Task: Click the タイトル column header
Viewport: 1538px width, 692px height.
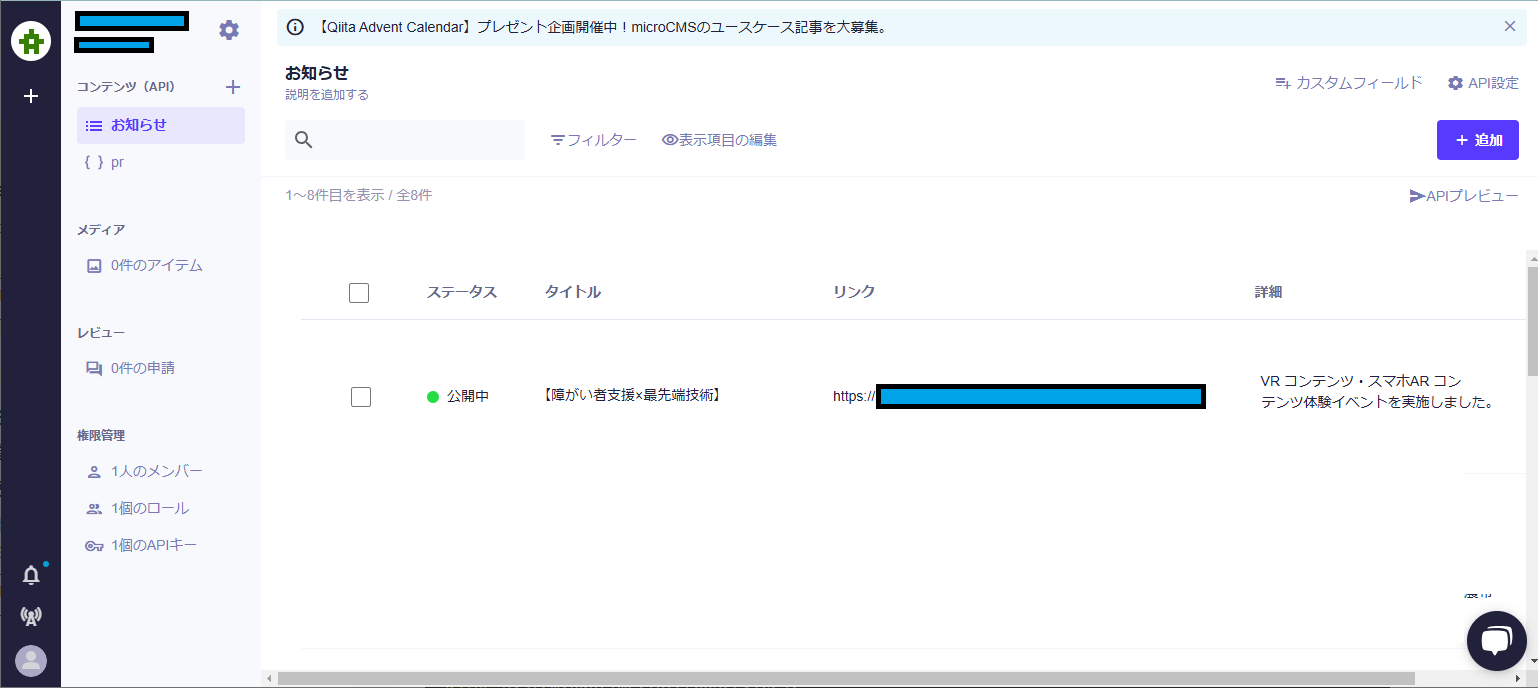Action: [x=573, y=292]
